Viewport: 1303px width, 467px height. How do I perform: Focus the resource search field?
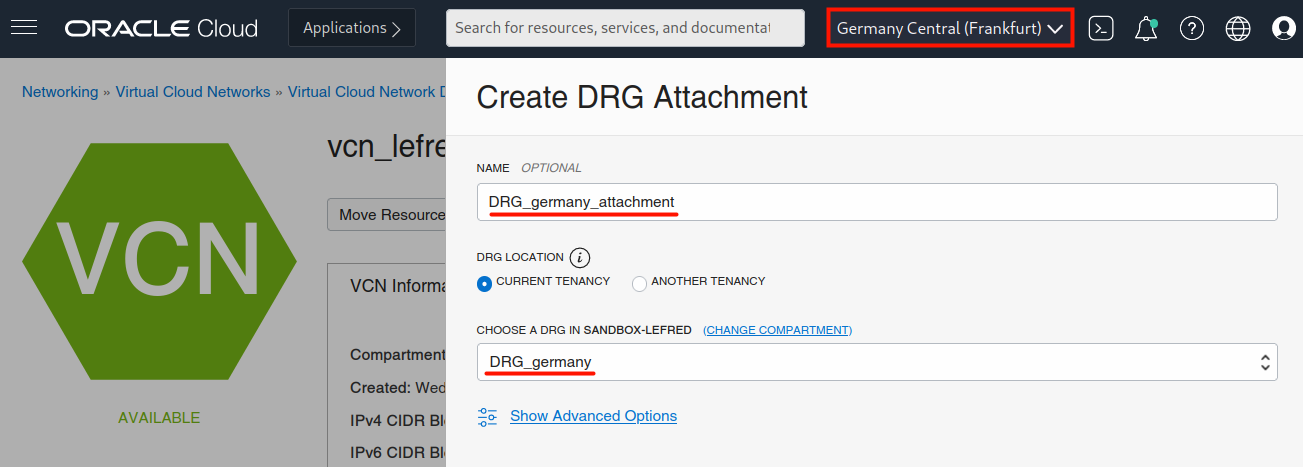625,28
